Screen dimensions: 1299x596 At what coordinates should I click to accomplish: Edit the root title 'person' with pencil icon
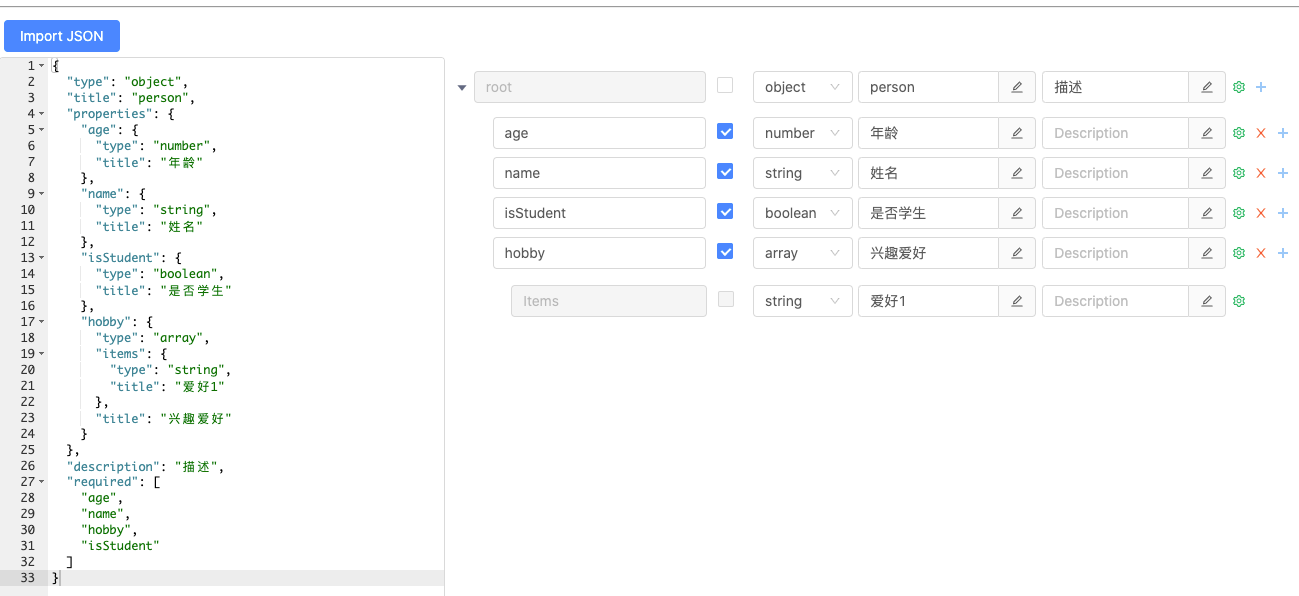click(x=1017, y=87)
